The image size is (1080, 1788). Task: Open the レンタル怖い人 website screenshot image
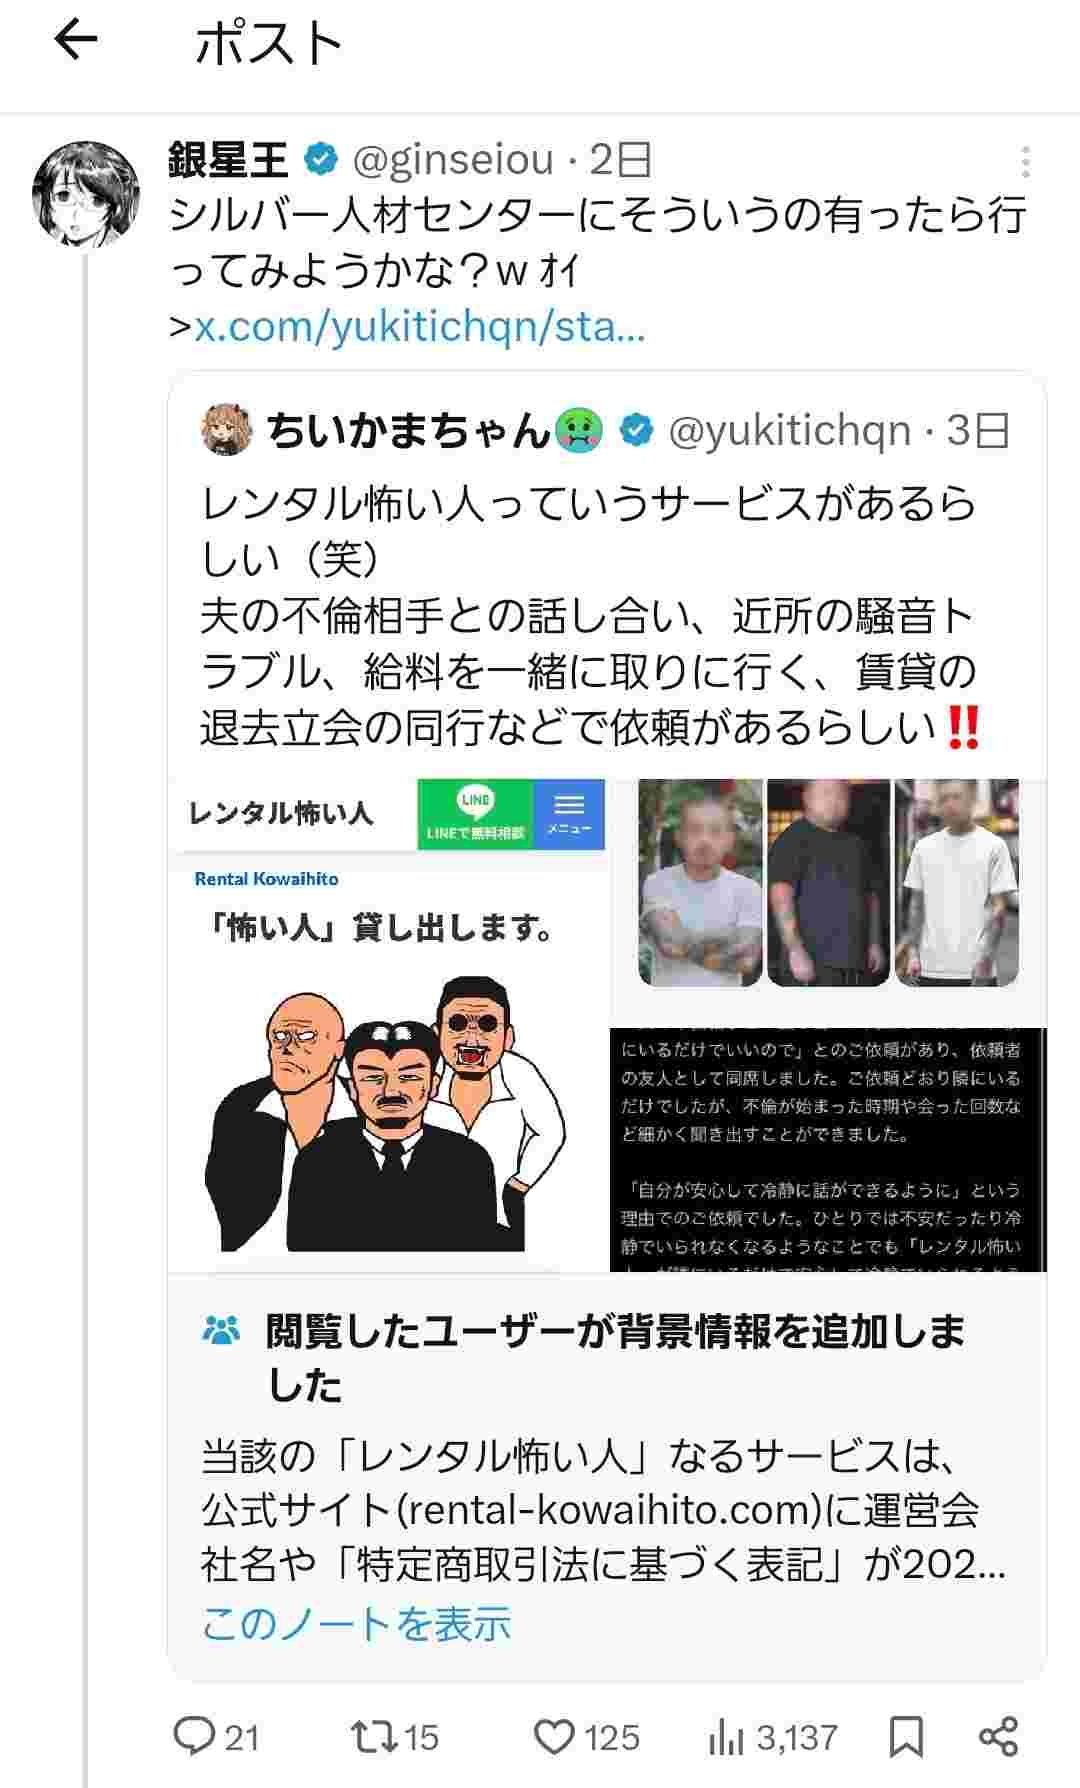pyautogui.click(x=388, y=1025)
